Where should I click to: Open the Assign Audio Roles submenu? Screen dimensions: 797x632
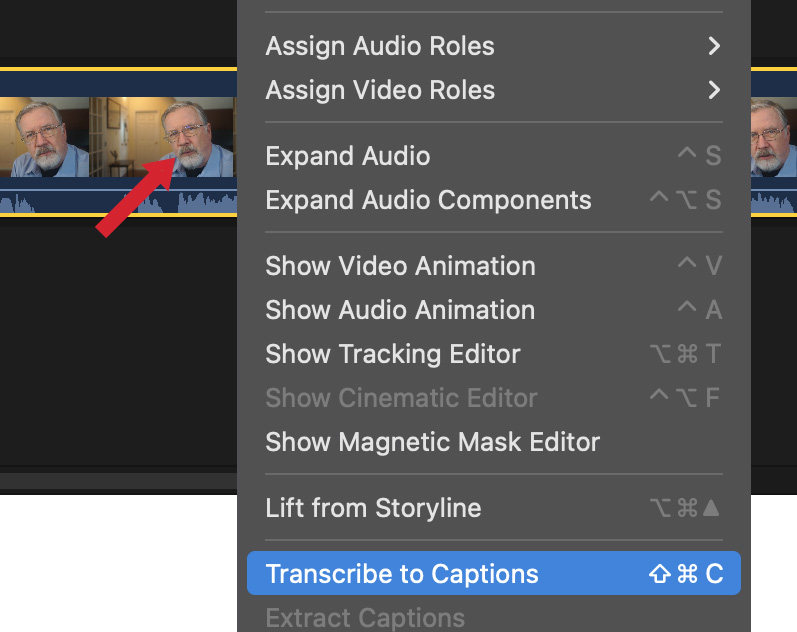[x=380, y=46]
